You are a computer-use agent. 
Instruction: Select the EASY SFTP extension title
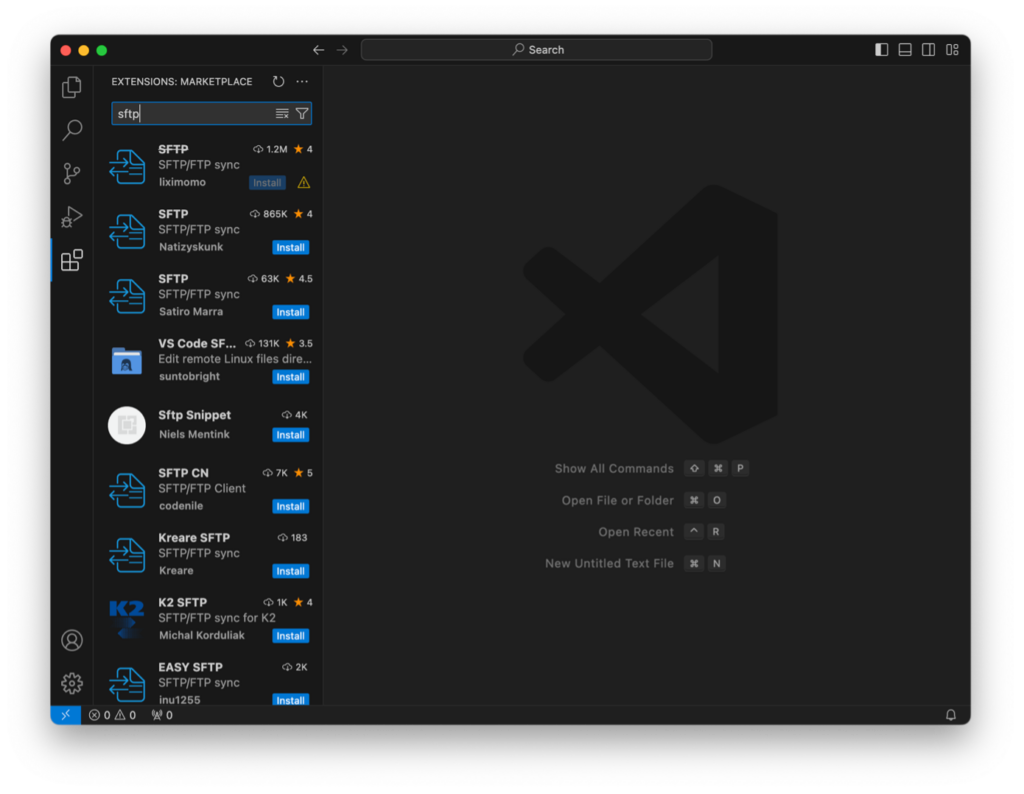click(x=190, y=667)
